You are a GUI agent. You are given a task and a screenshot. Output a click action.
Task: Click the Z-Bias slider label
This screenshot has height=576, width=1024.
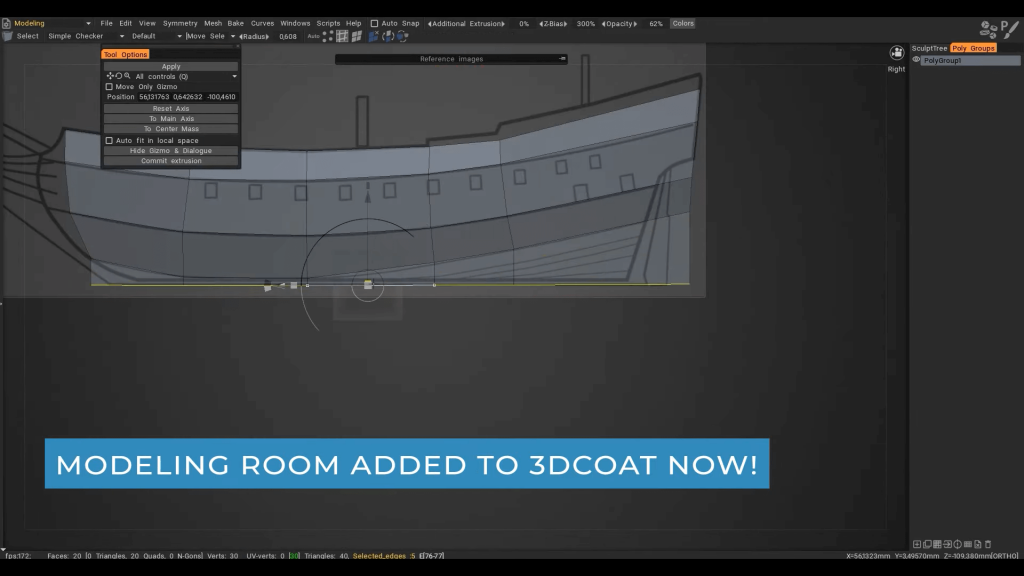tap(552, 24)
